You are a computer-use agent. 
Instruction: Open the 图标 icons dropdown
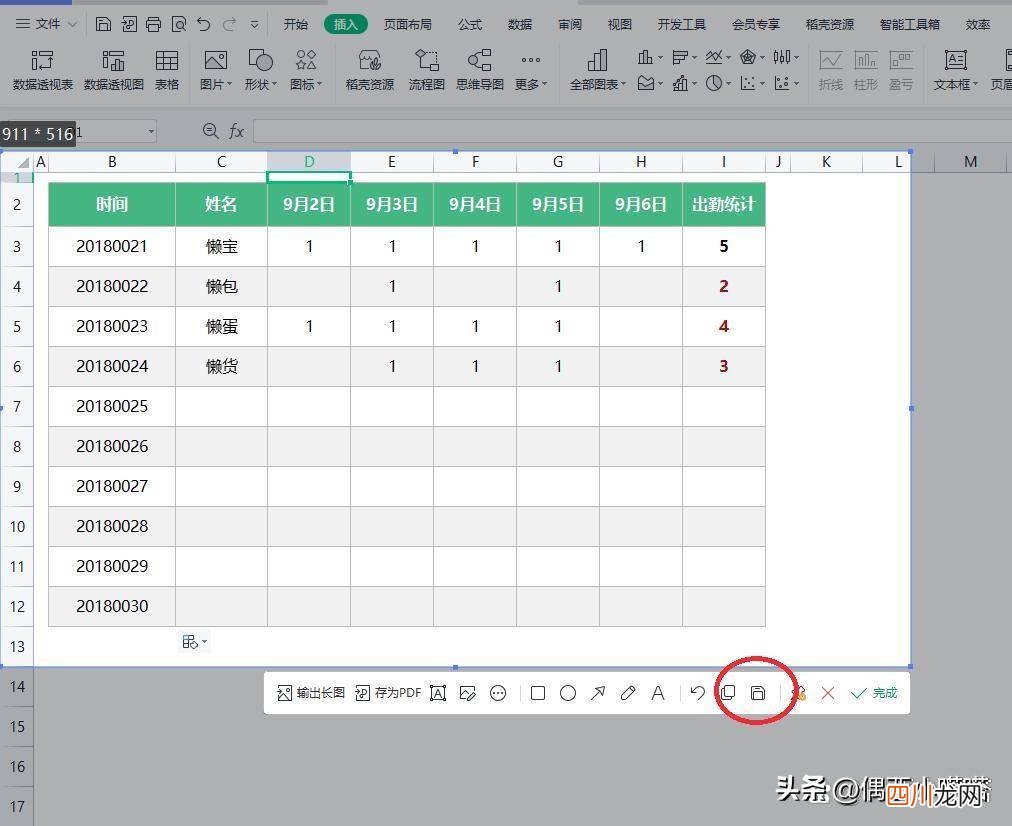pos(306,70)
